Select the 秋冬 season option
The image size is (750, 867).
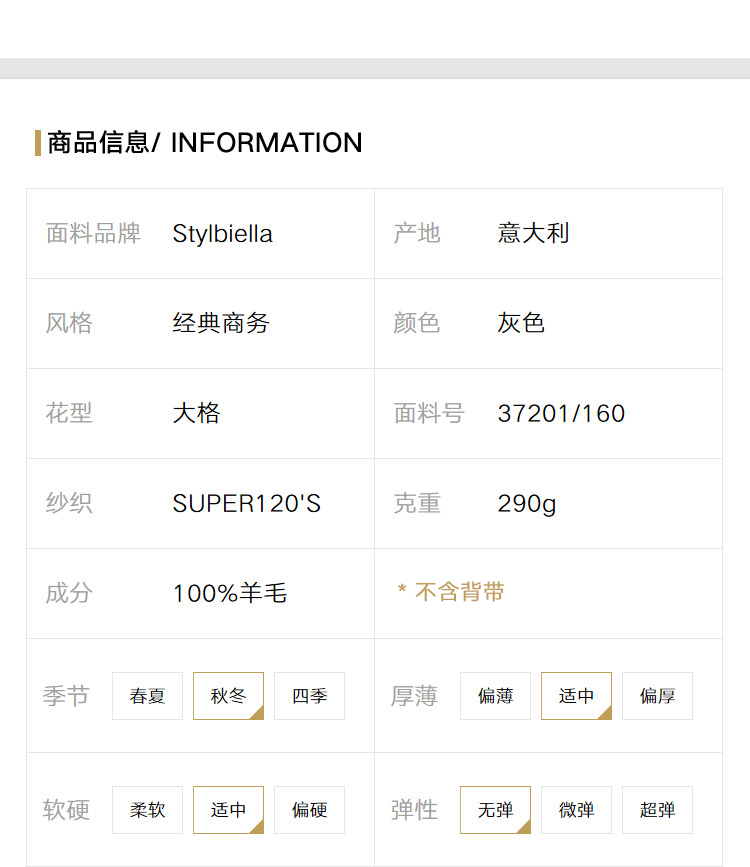(228, 696)
